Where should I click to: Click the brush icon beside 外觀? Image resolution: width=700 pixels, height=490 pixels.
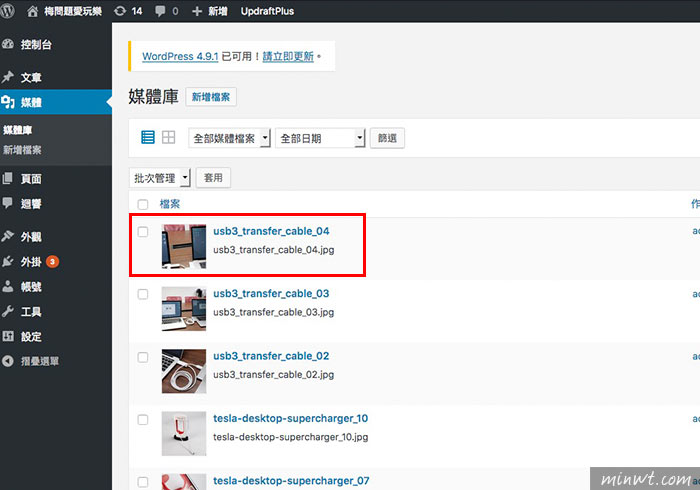pos(8,236)
